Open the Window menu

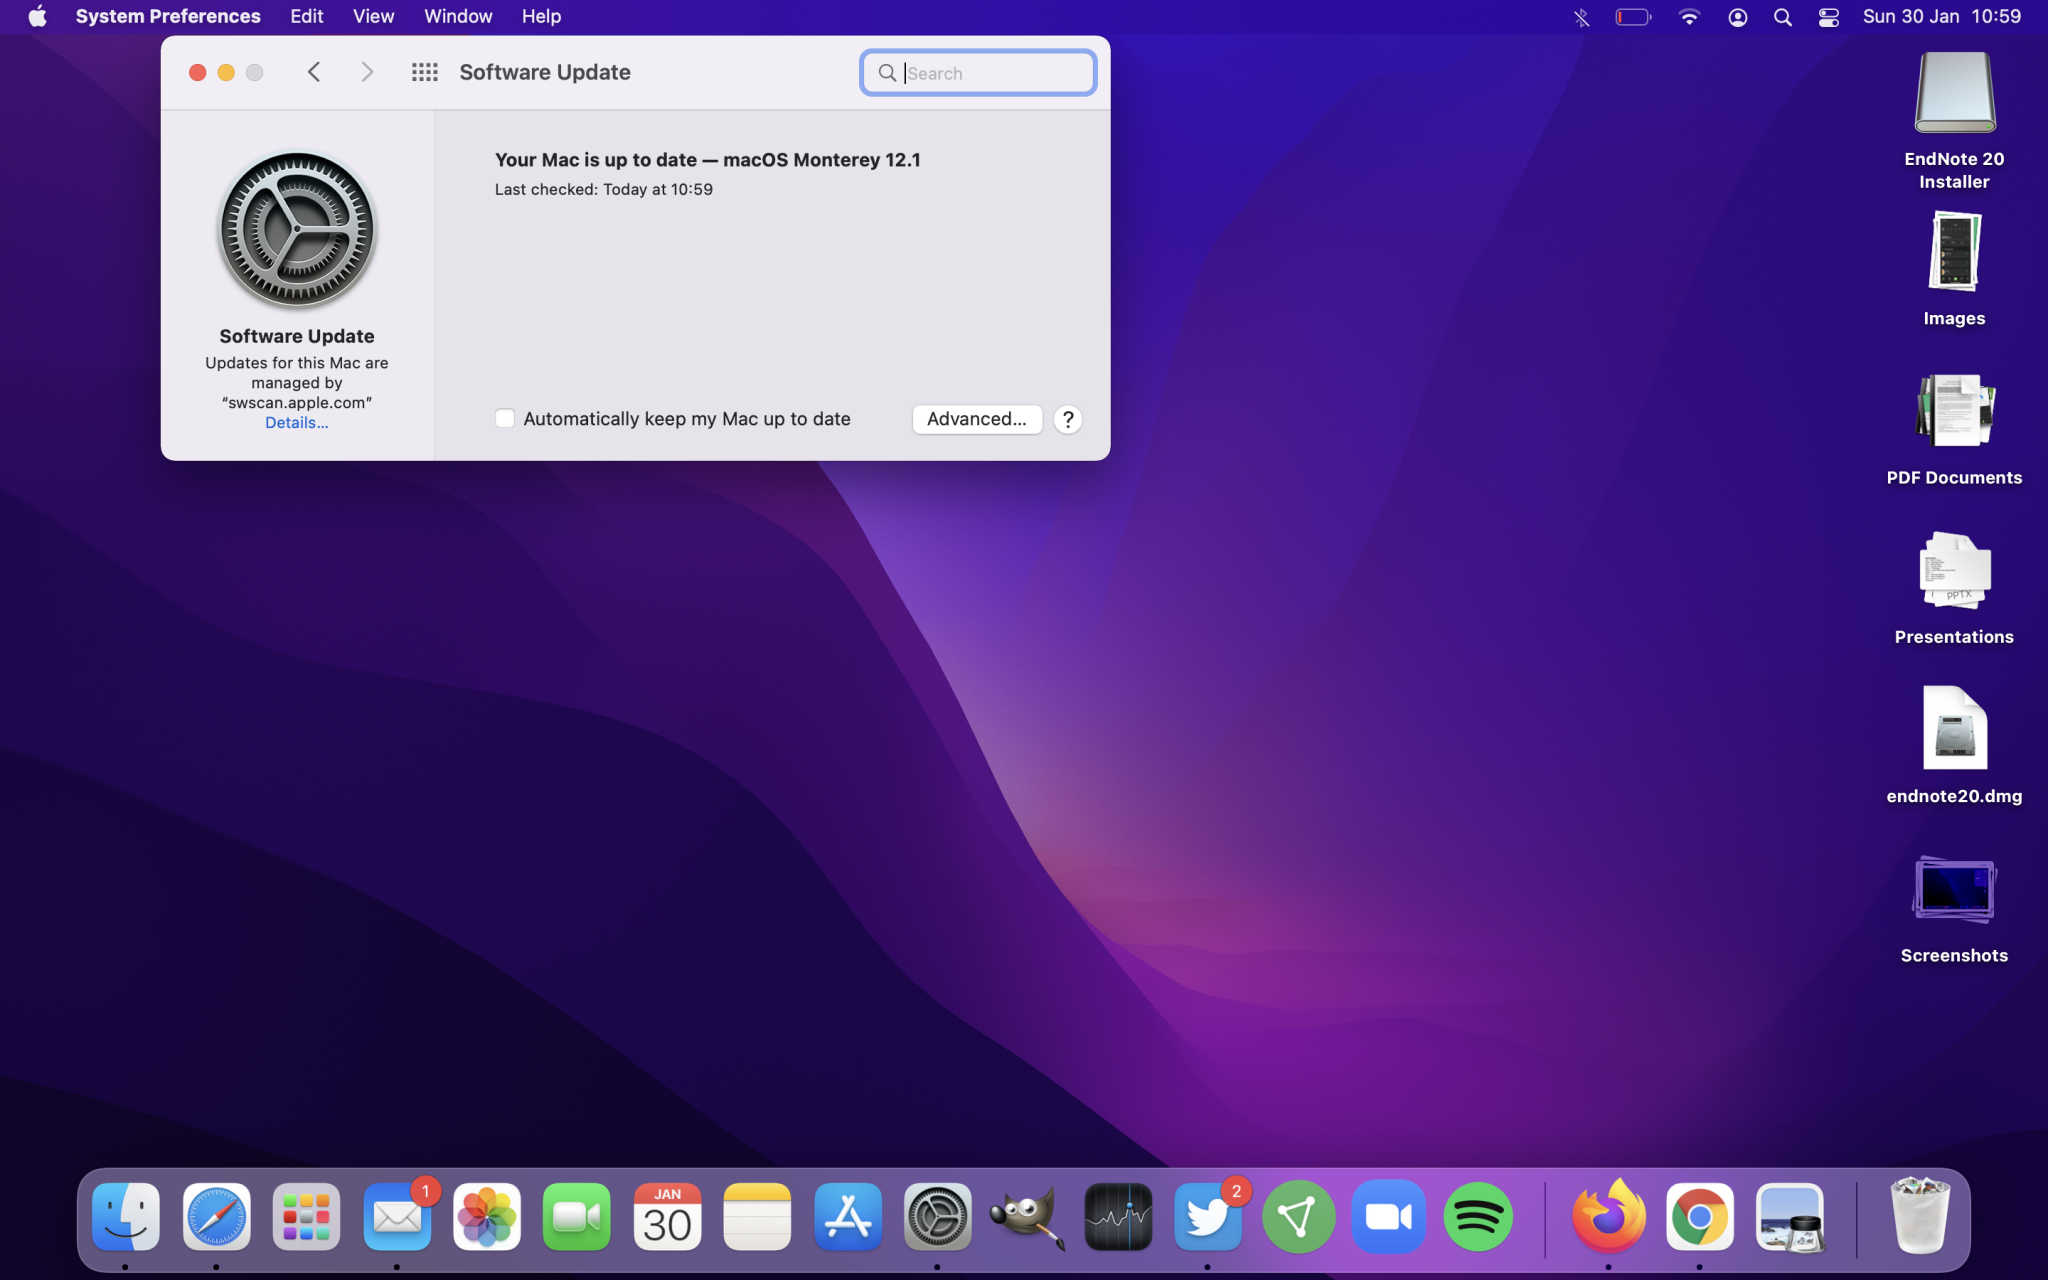(458, 16)
